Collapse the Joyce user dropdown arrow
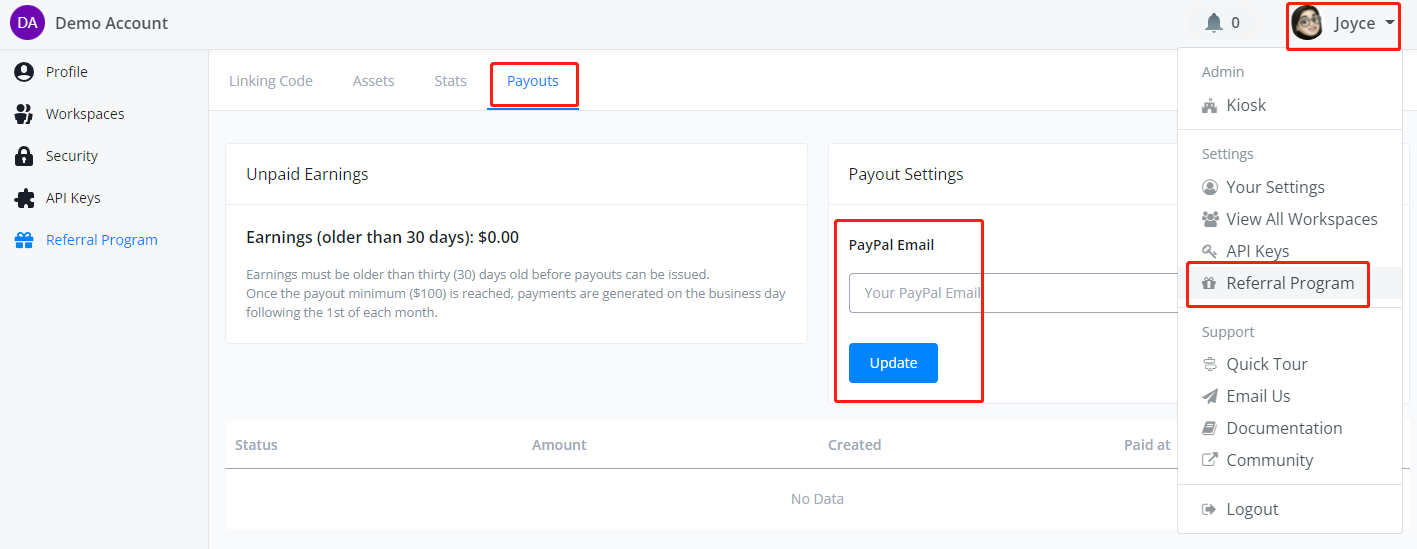 pyautogui.click(x=1390, y=23)
